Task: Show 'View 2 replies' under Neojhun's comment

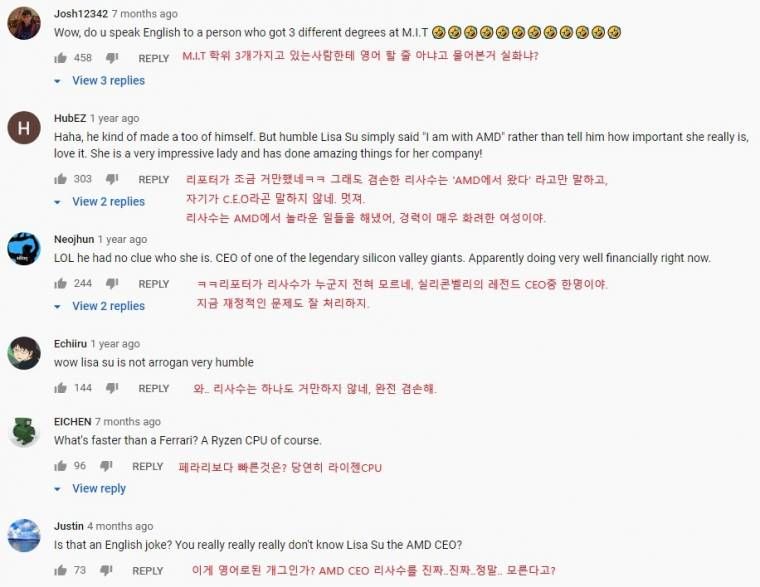Action: click(x=107, y=306)
